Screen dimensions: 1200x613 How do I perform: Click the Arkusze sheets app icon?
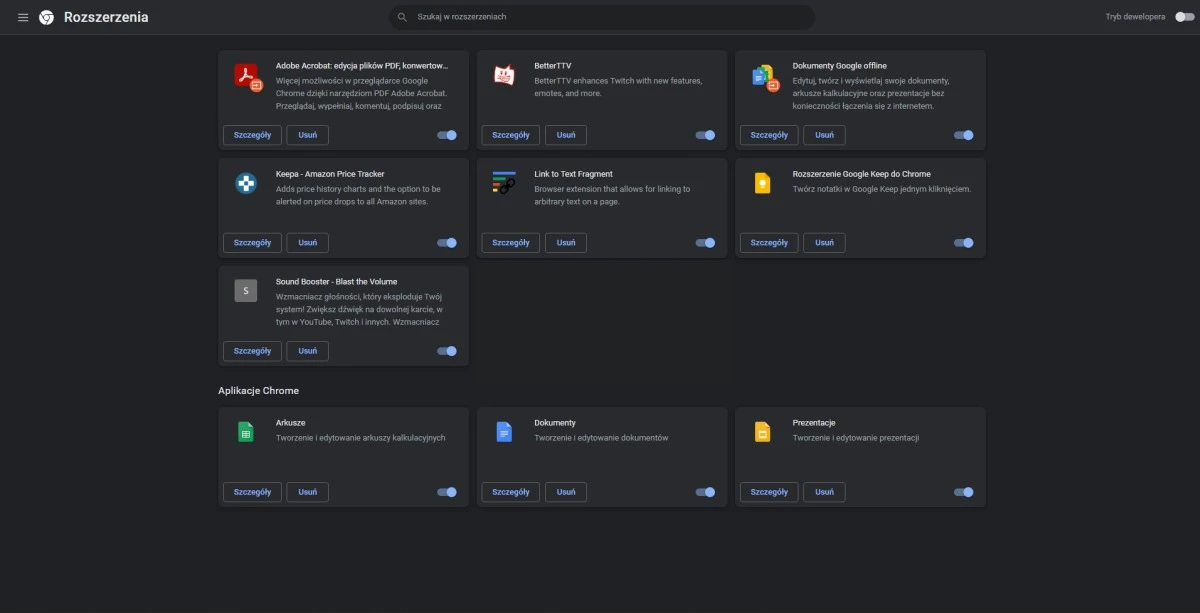coord(246,432)
